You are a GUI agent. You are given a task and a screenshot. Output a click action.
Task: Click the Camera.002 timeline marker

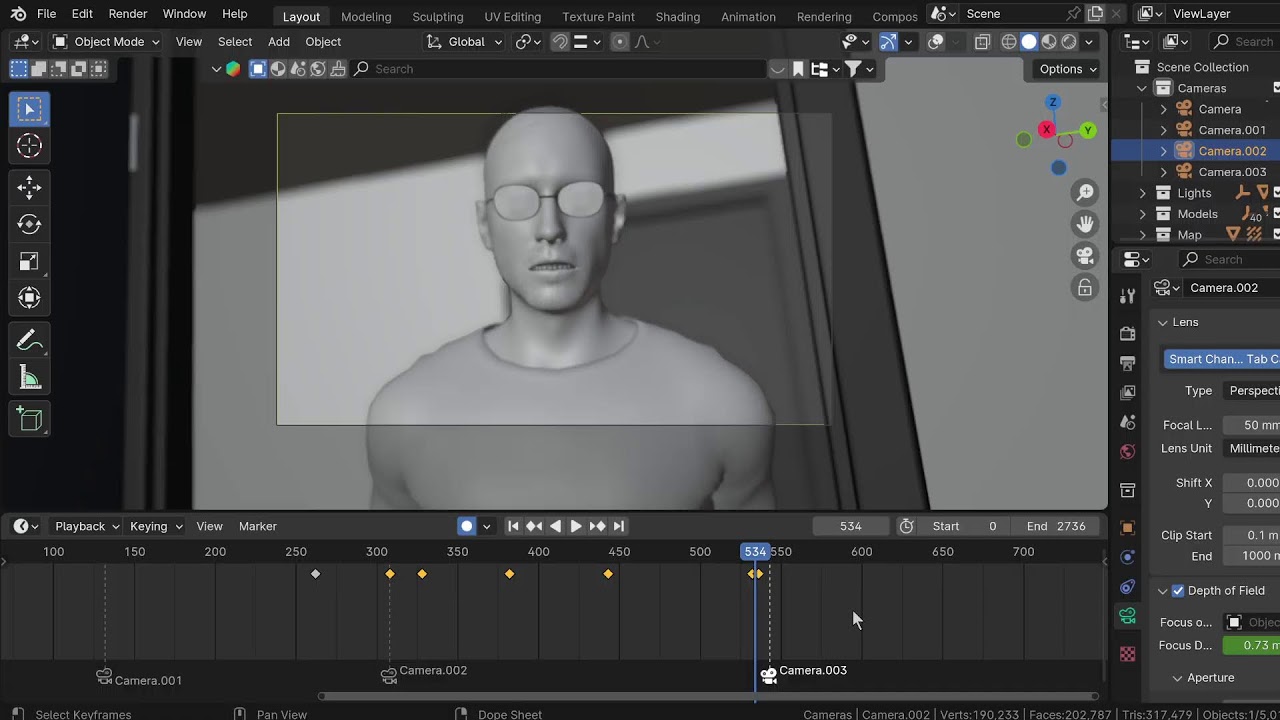[x=389, y=676]
